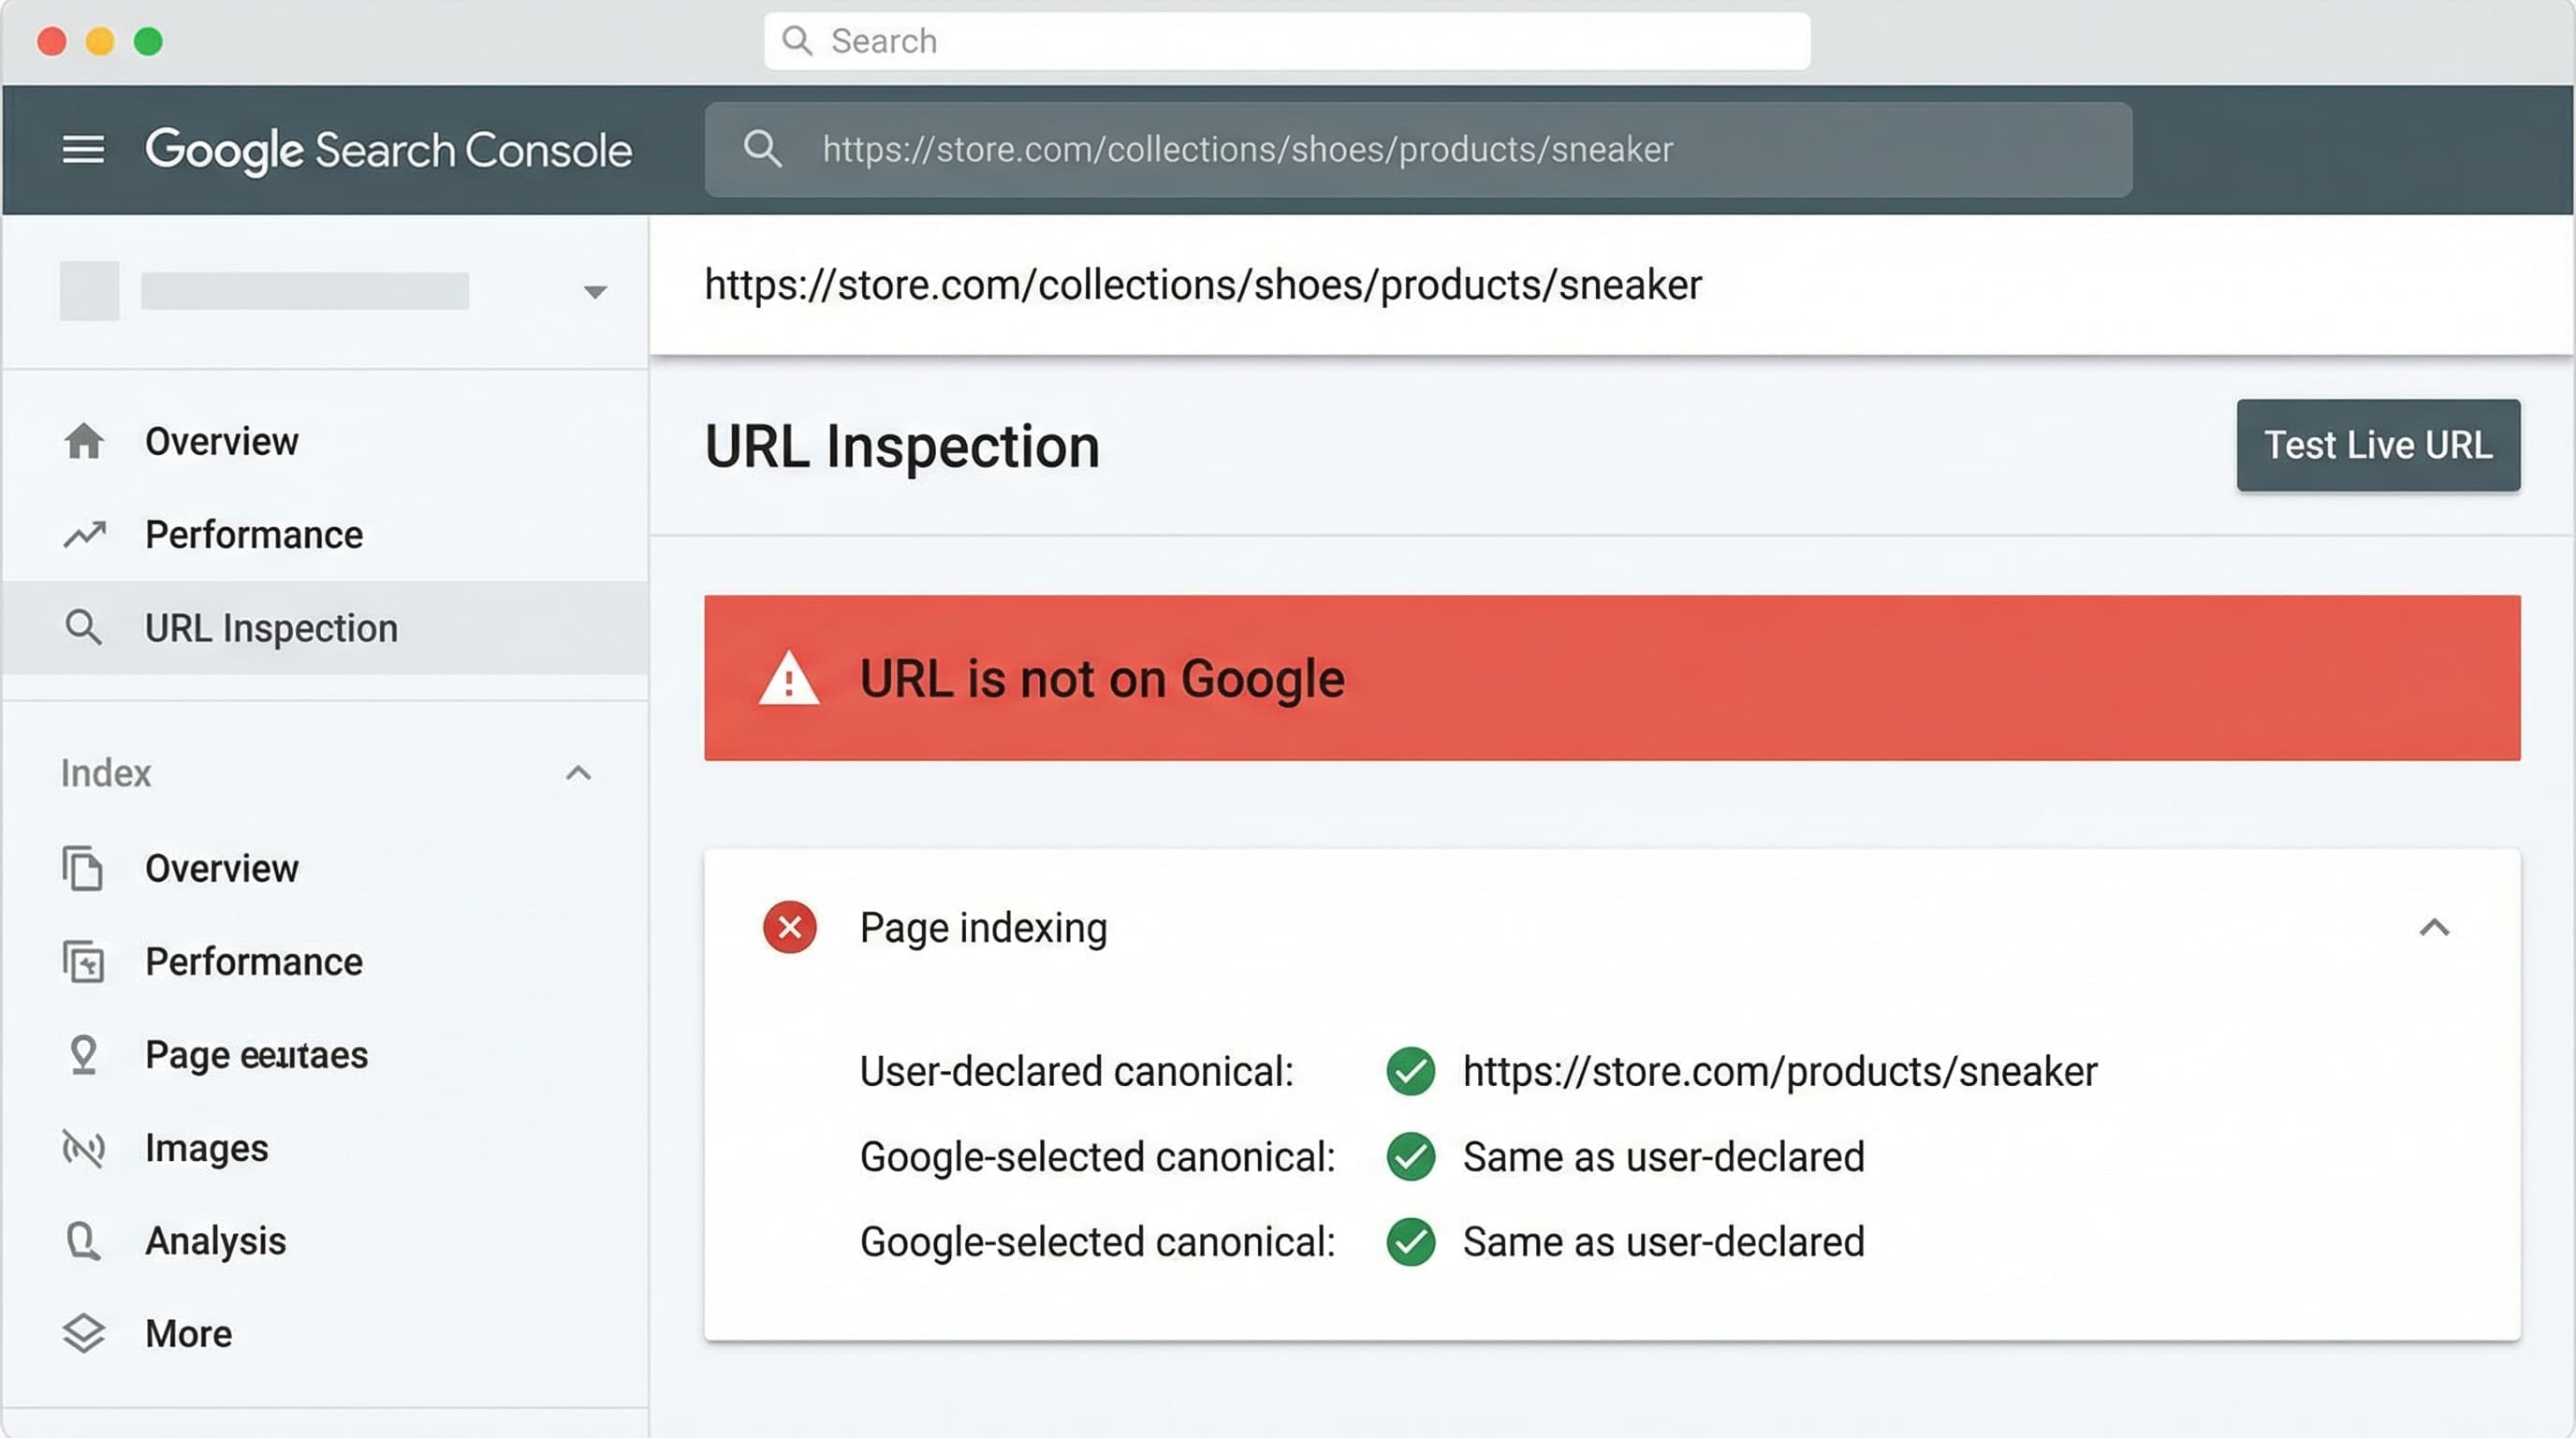Click the Images icon in the Index section
This screenshot has height=1438, width=2576.
tap(84, 1148)
